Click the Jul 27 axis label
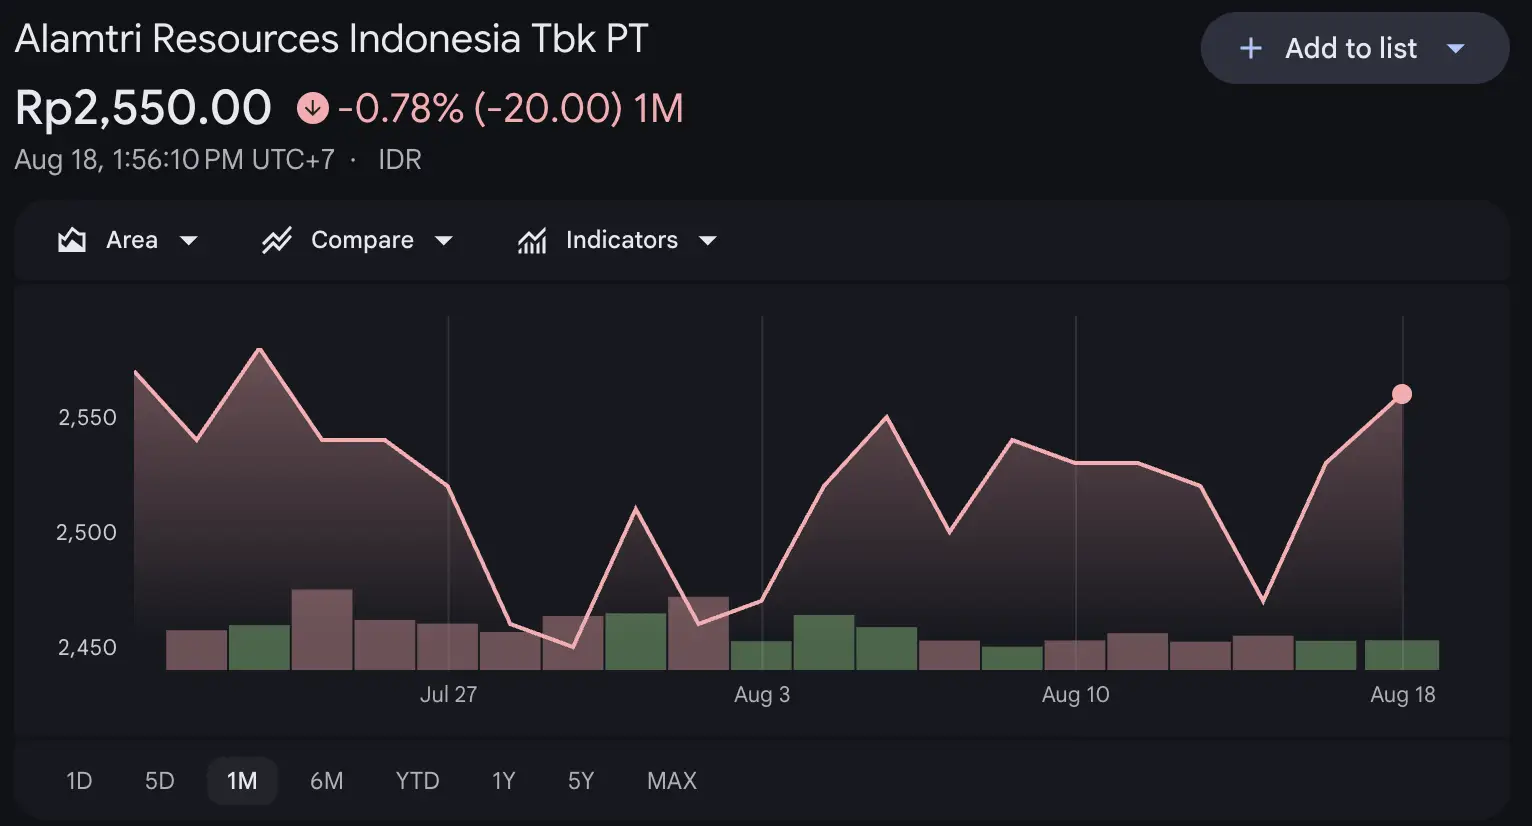Viewport: 1532px width, 826px height. 448,695
